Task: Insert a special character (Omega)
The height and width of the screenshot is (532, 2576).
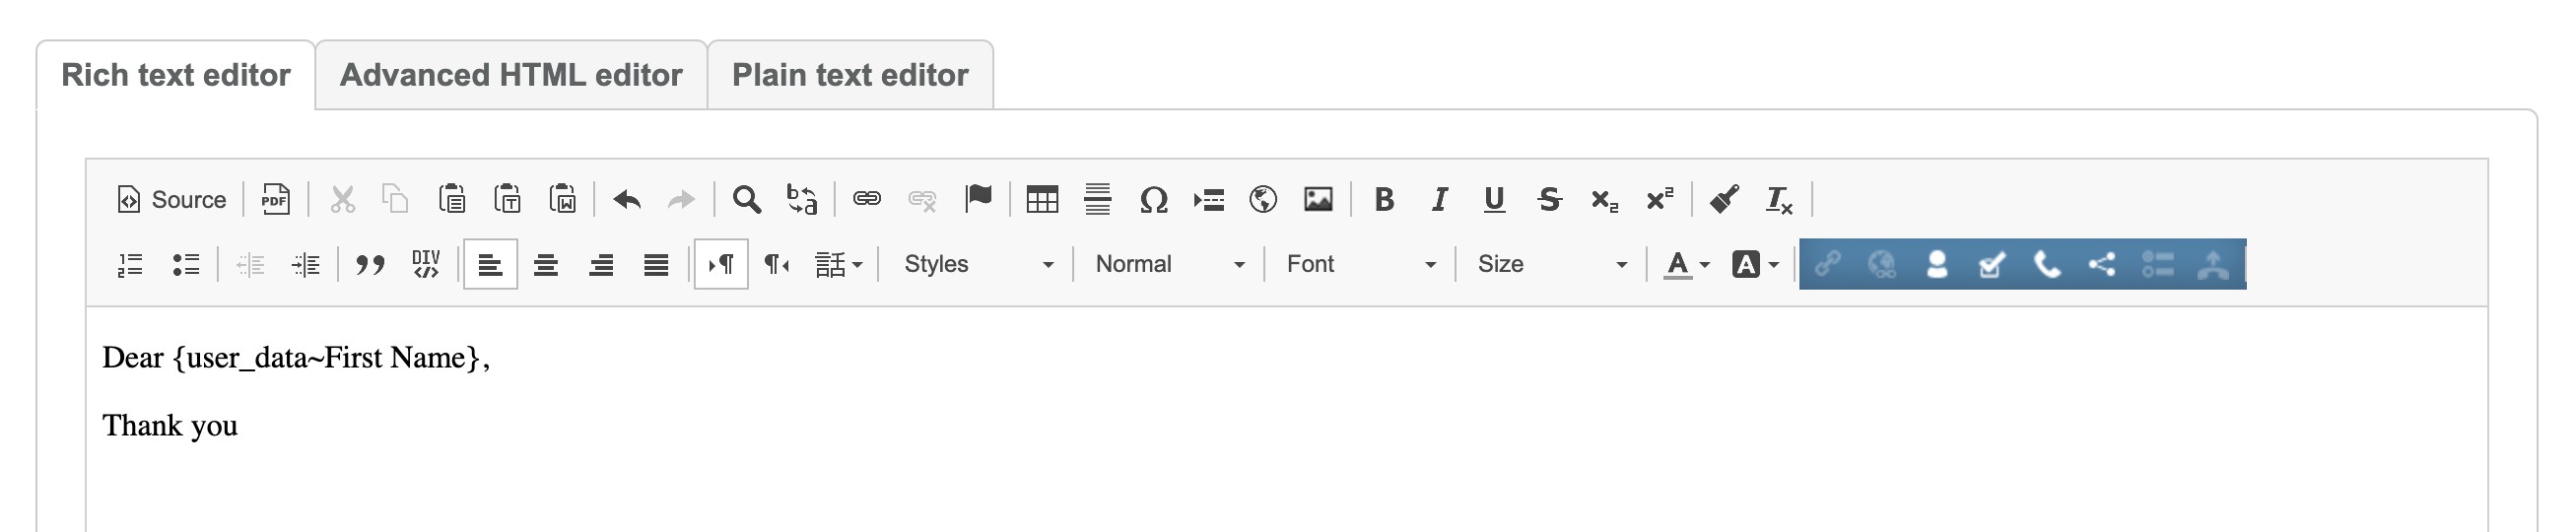Action: [1153, 200]
